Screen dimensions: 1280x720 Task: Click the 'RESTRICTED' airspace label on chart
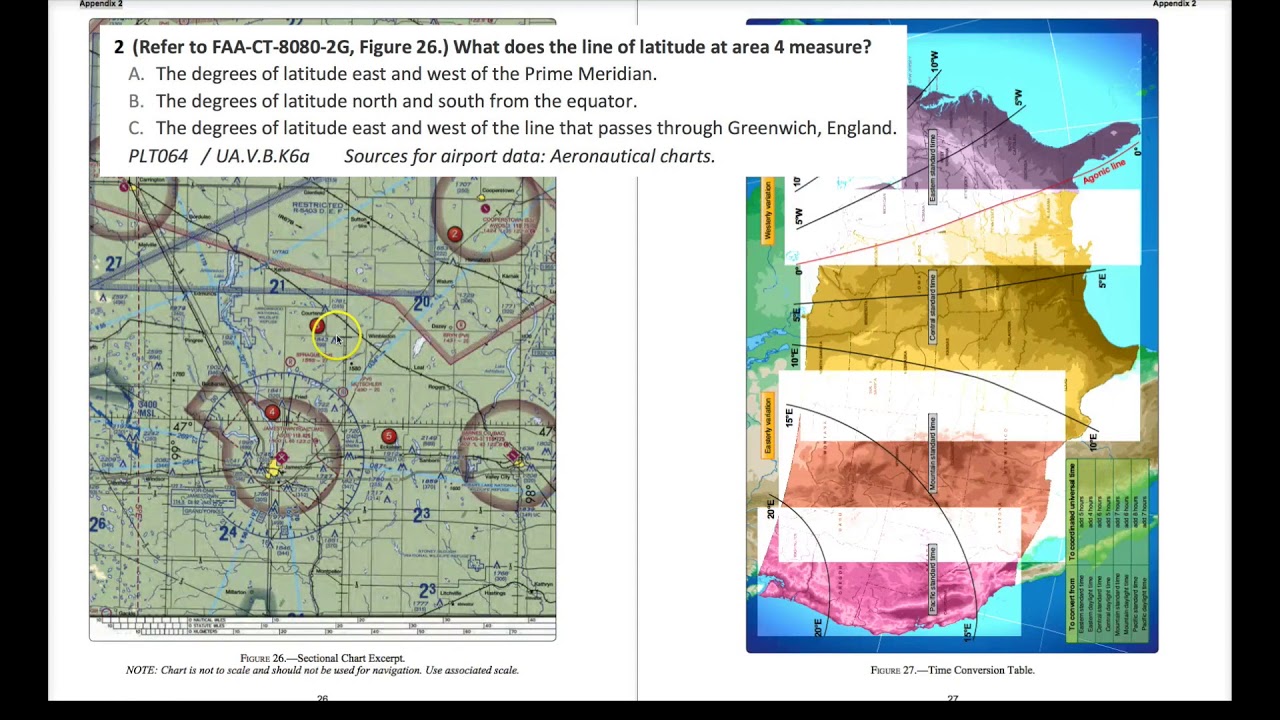pos(318,204)
